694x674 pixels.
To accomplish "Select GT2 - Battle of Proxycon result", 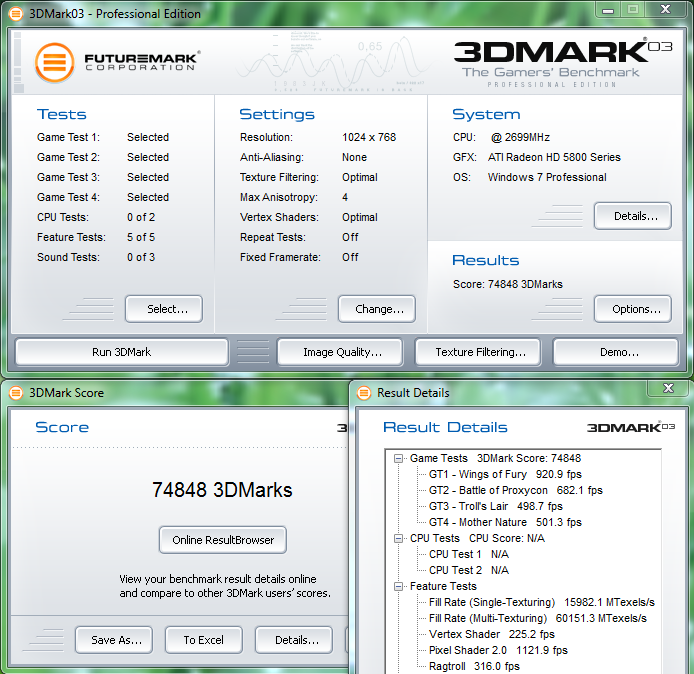I will (x=516, y=490).
